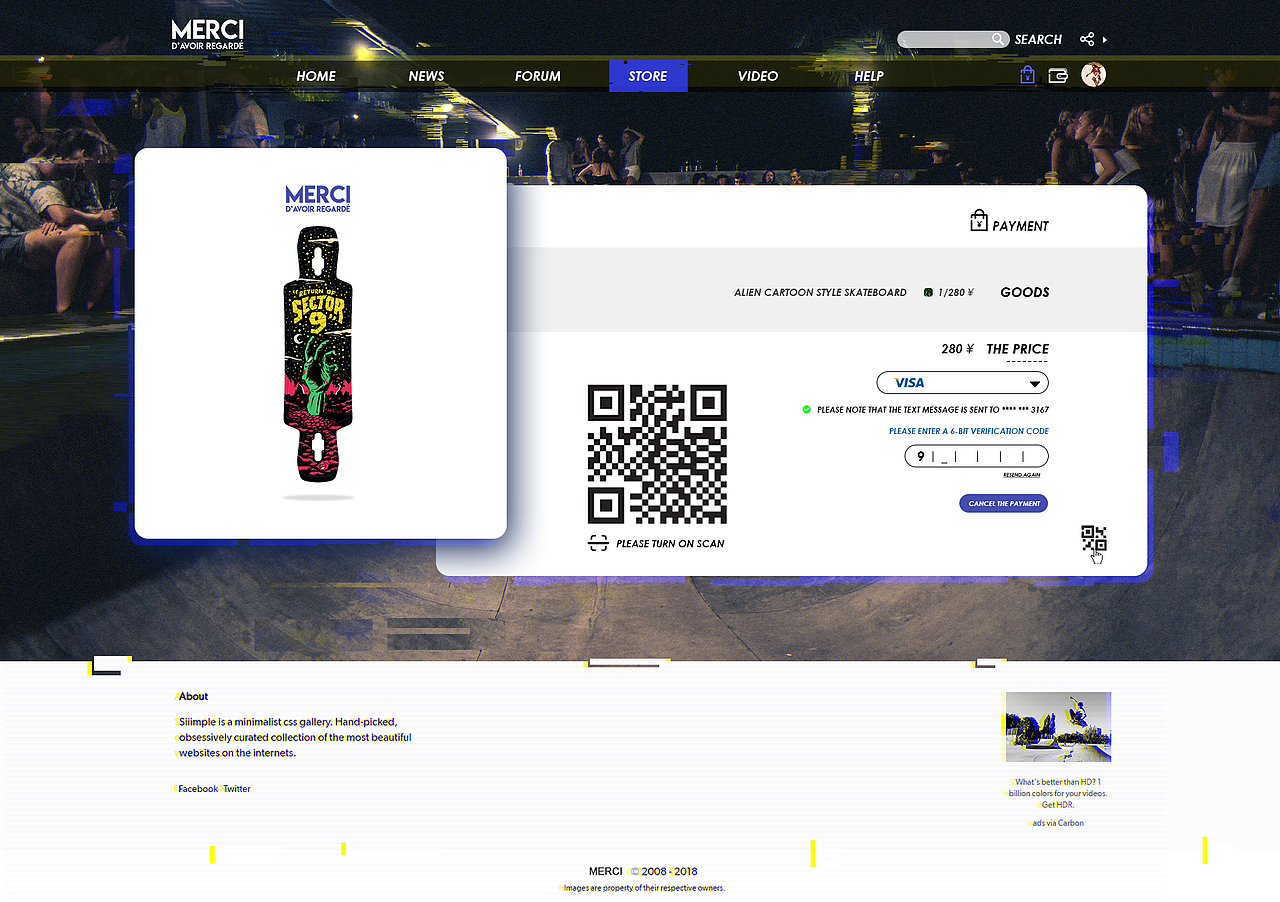Open the wallet icon in the navbar
Image resolution: width=1280 pixels, height=902 pixels.
(1058, 76)
